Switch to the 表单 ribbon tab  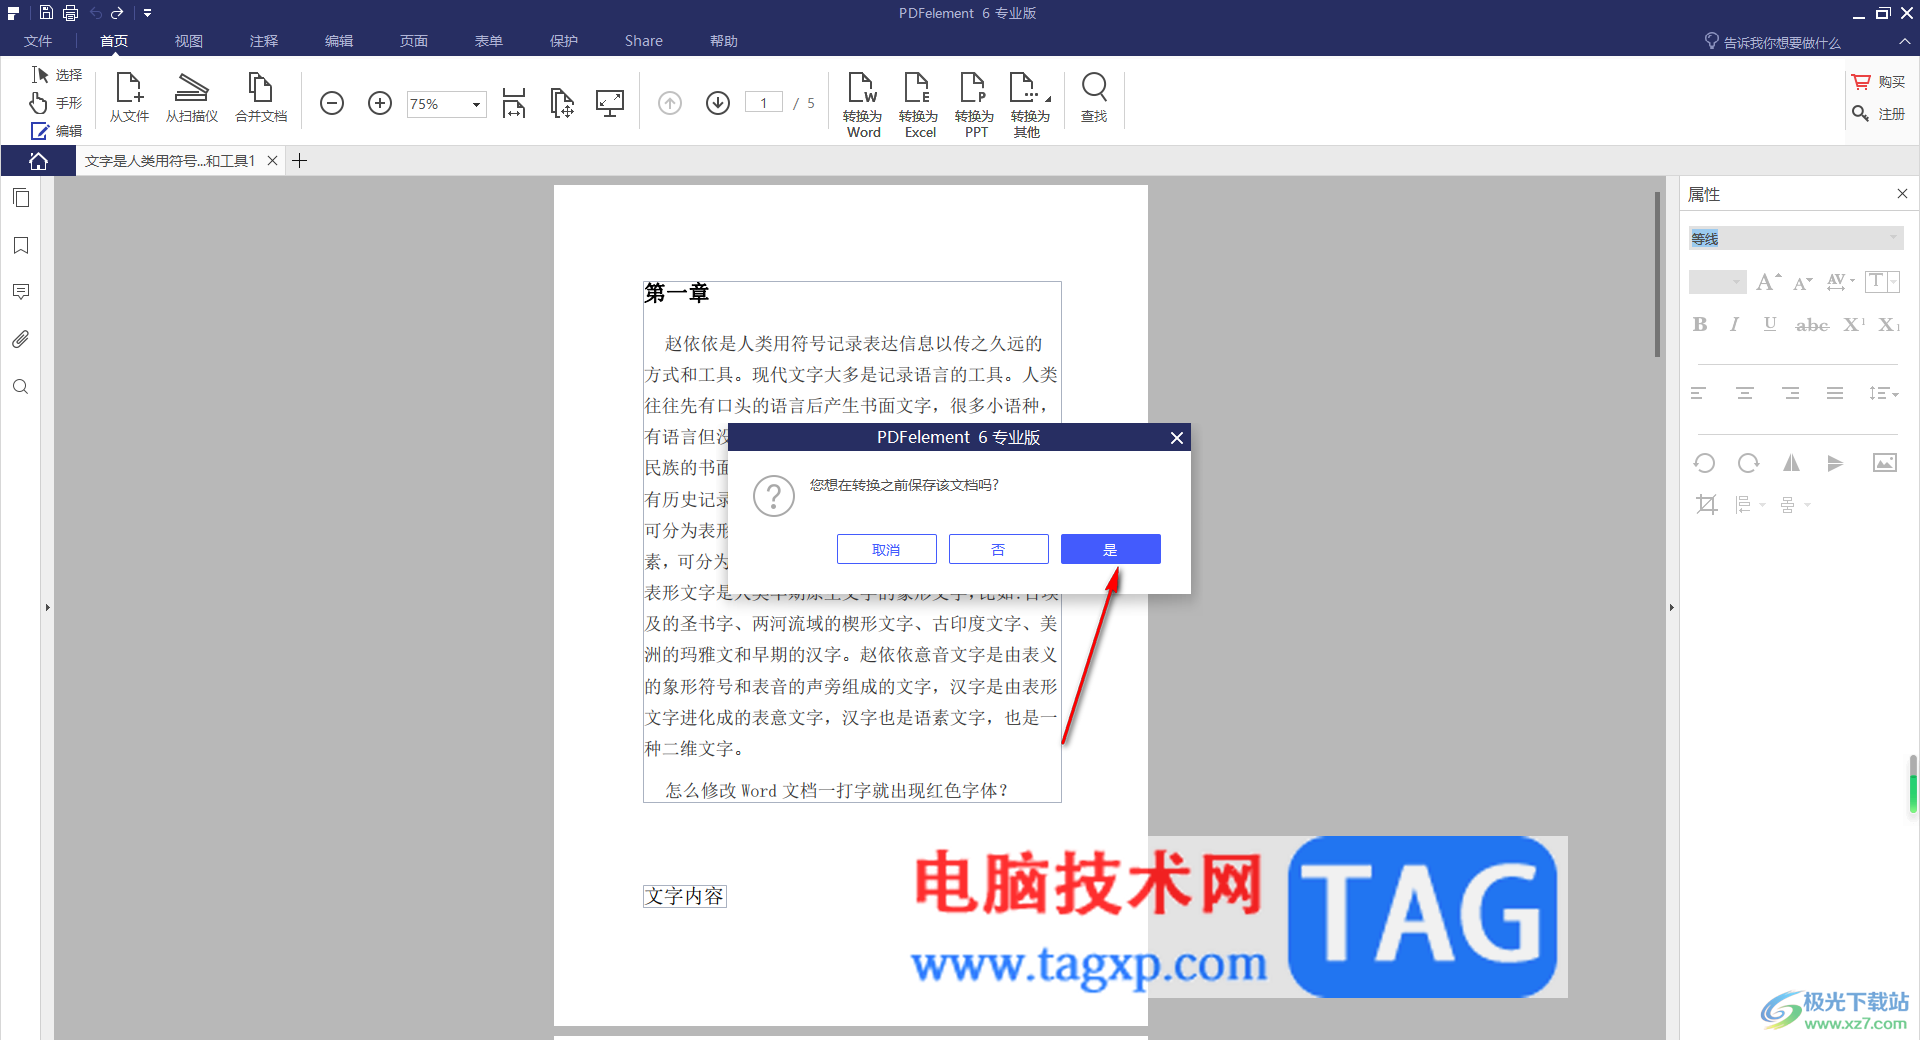tap(489, 41)
